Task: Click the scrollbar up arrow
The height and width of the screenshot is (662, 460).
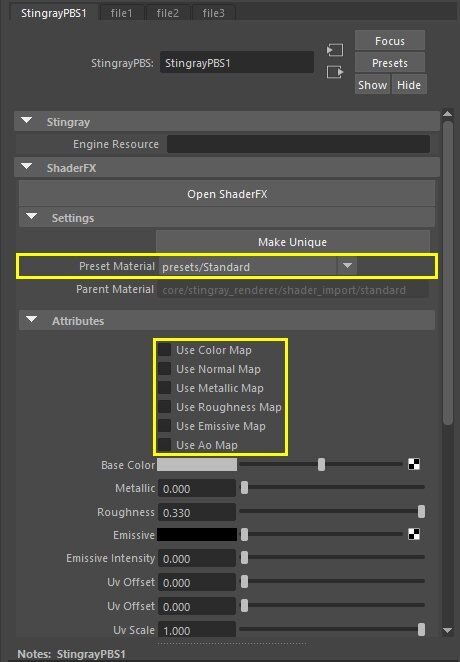Action: [x=447, y=114]
